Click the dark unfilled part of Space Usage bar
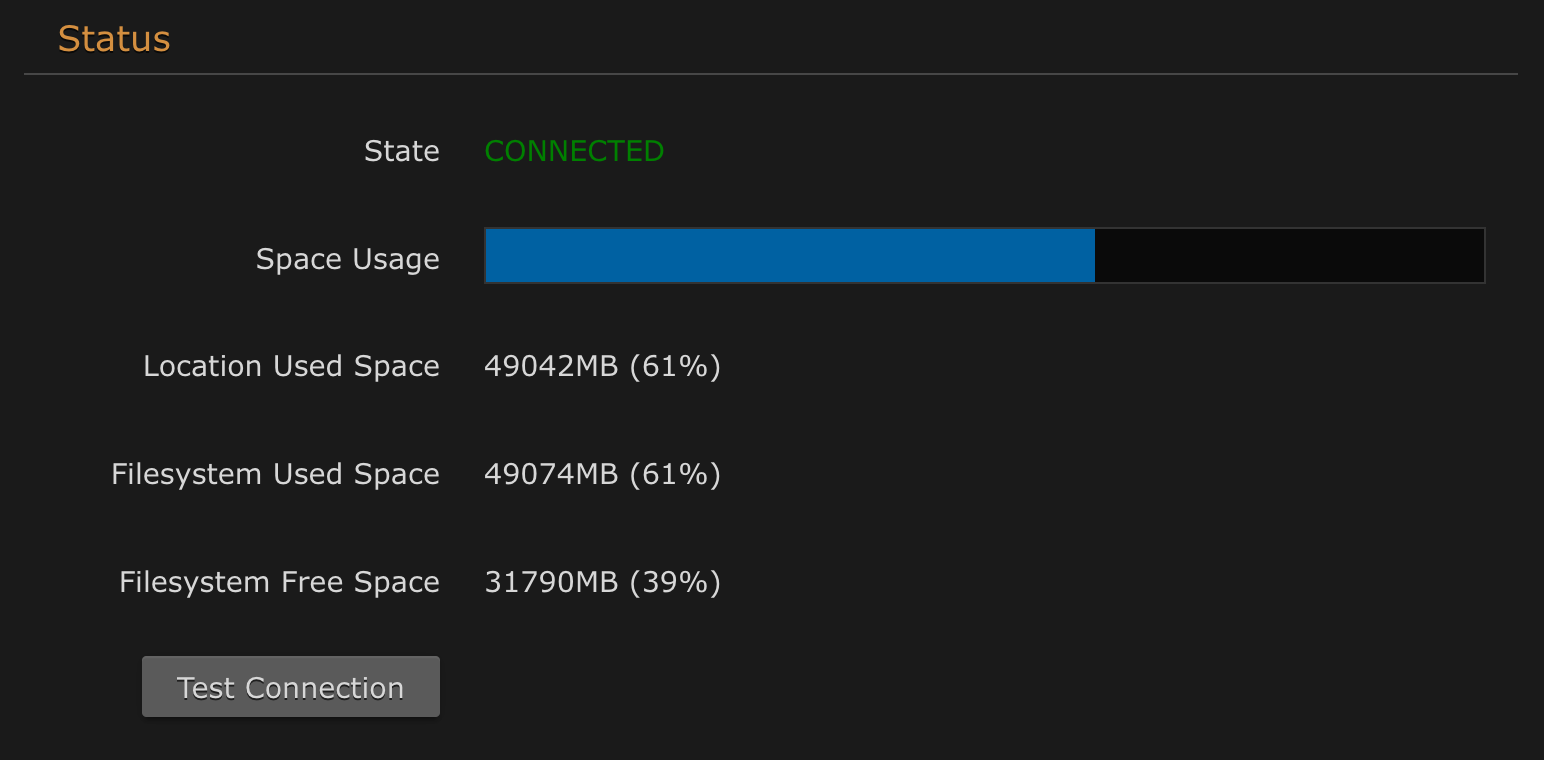The image size is (1544, 760). [1290, 256]
